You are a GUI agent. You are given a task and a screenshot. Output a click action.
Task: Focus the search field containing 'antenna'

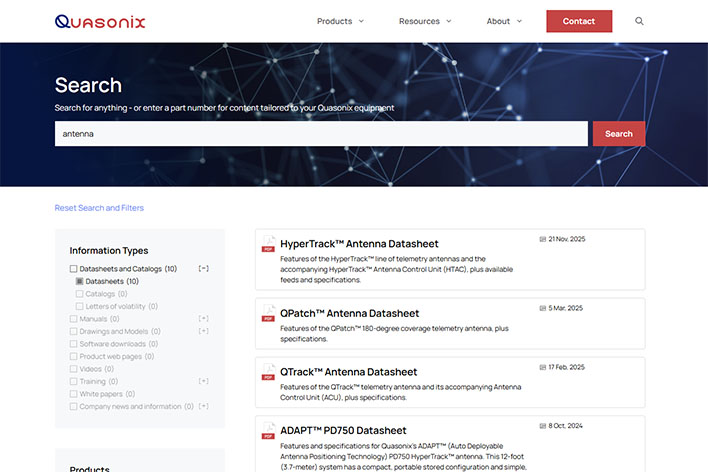320,134
